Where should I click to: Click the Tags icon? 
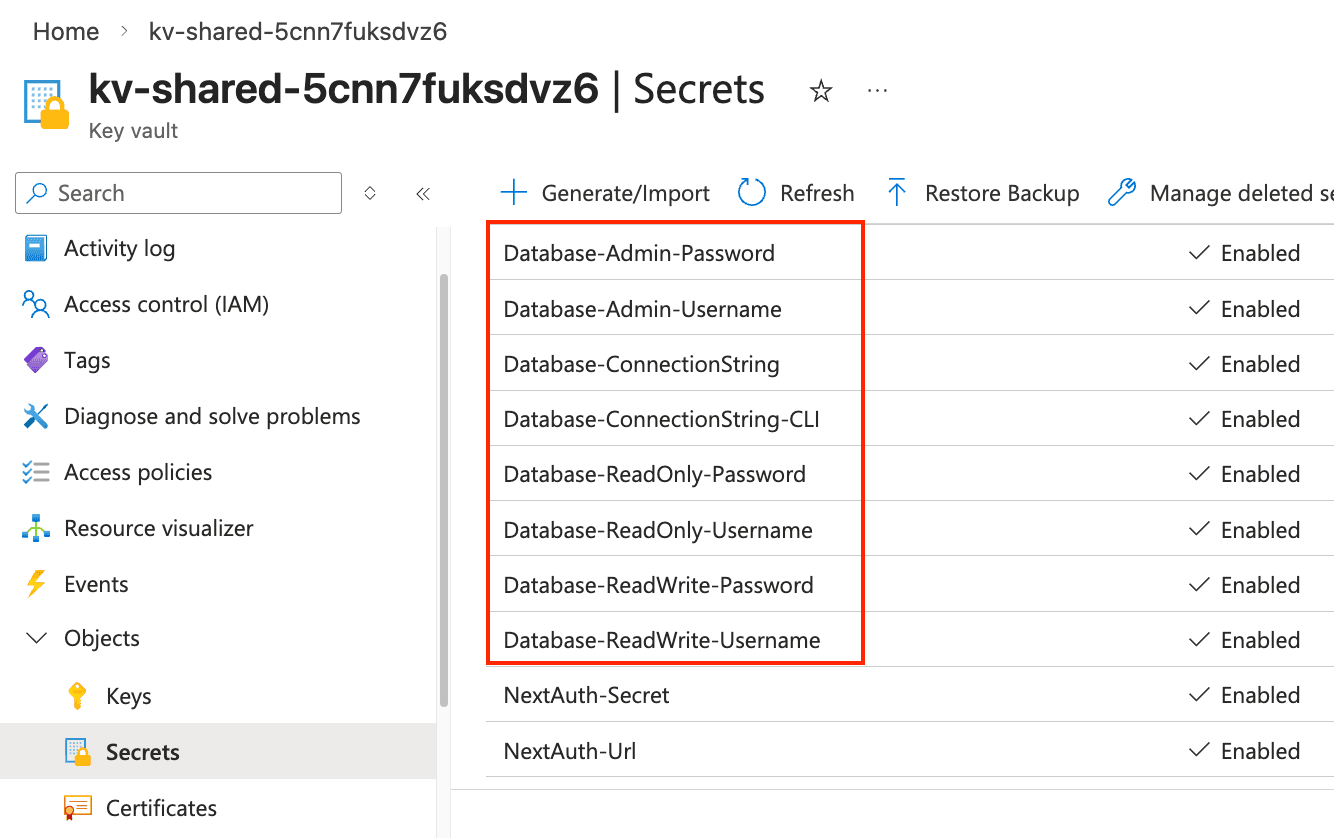click(36, 361)
